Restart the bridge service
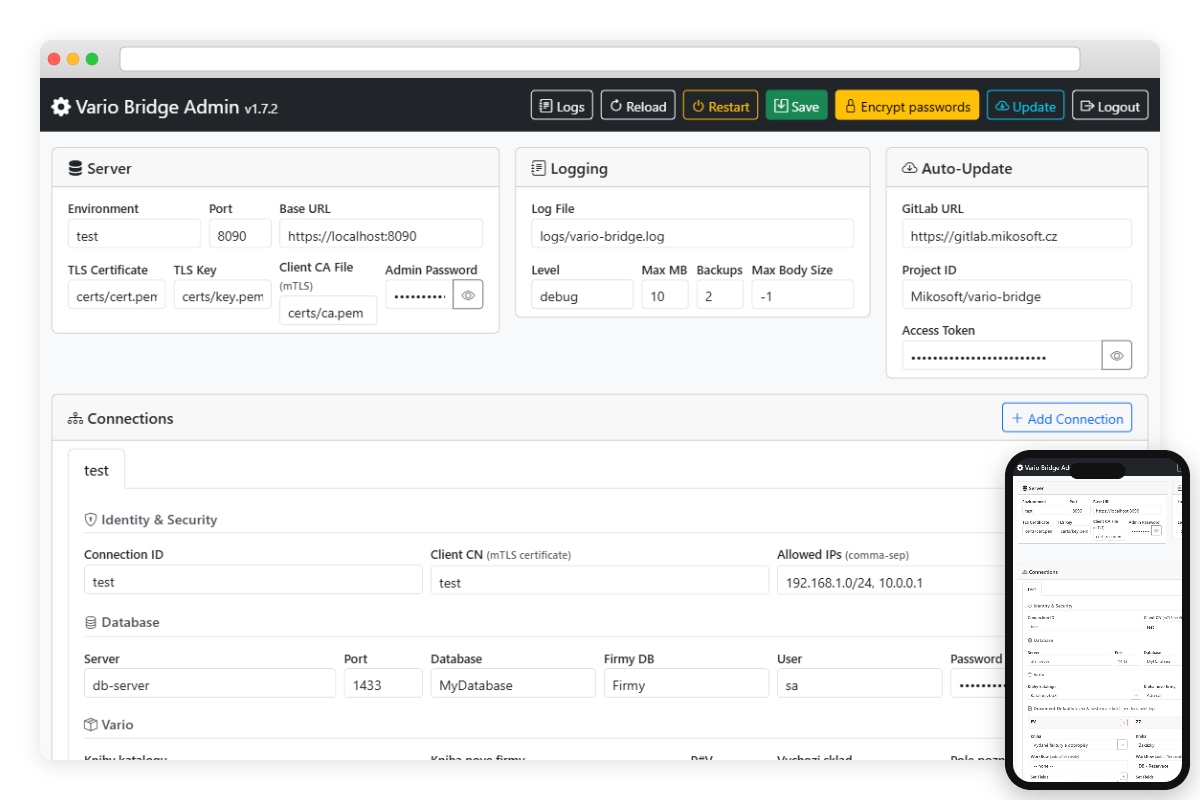 pyautogui.click(x=720, y=106)
